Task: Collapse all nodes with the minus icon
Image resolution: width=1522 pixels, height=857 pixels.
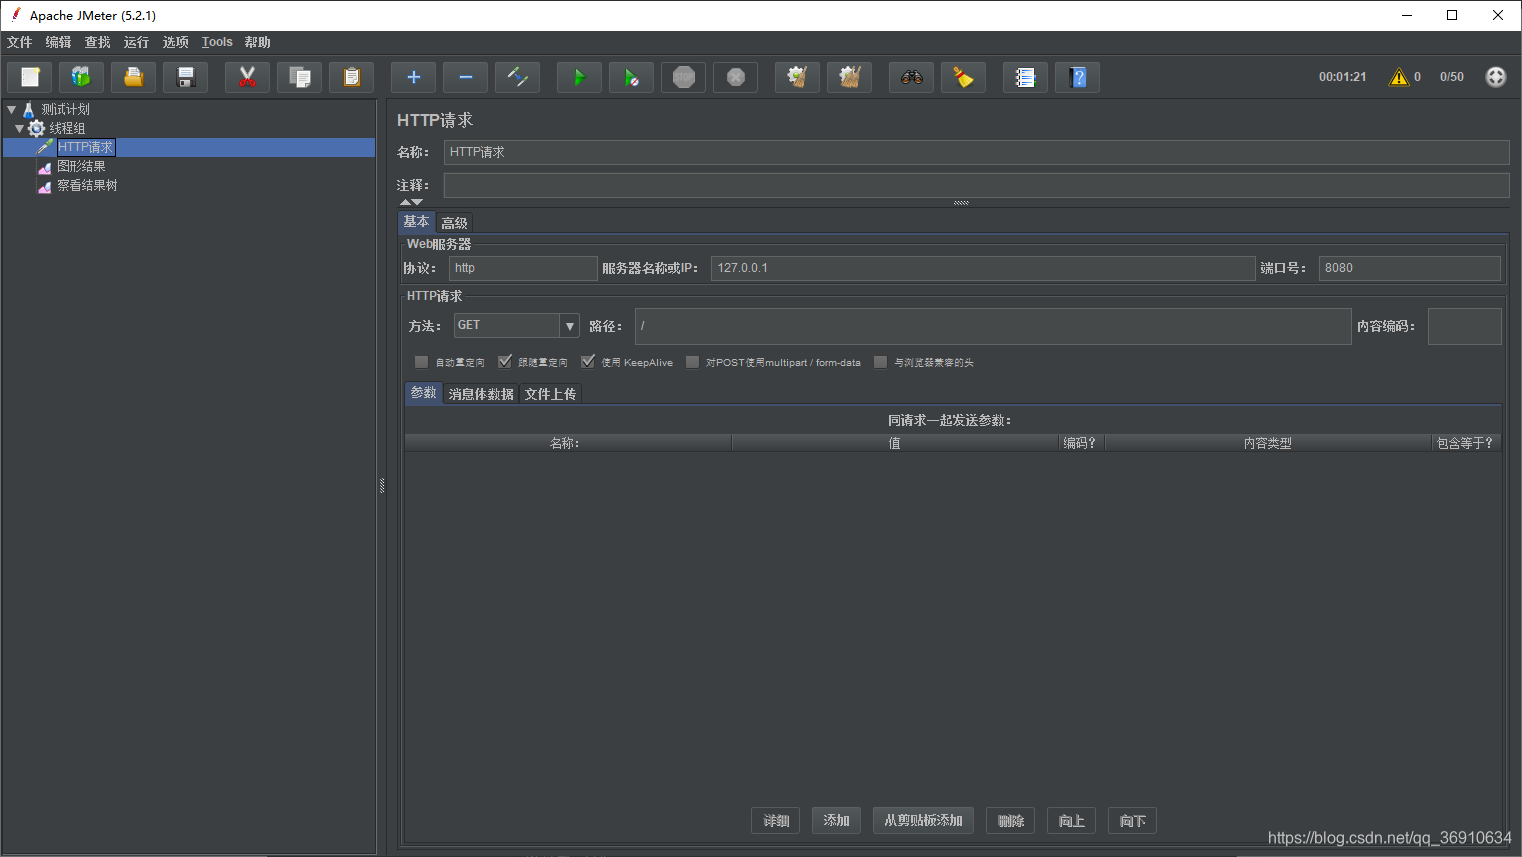Action: pyautogui.click(x=465, y=77)
